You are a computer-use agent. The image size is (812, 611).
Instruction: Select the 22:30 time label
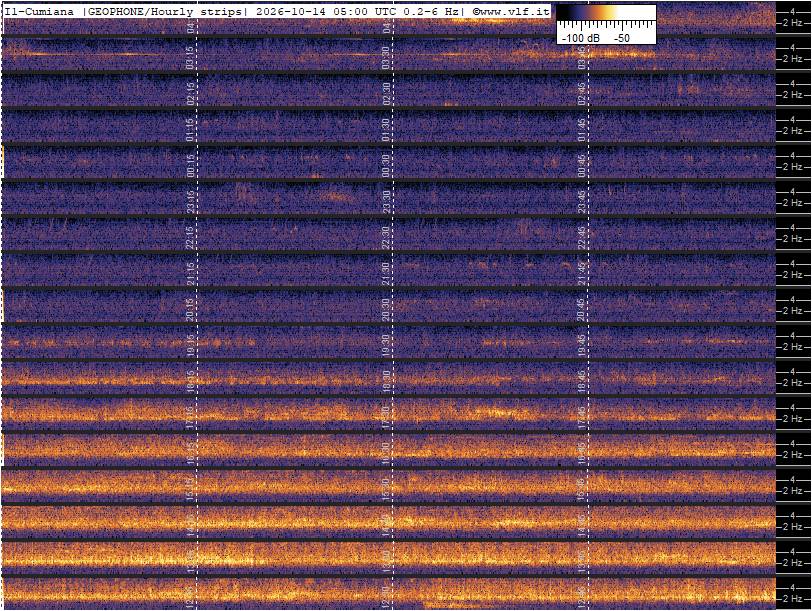pos(386,238)
